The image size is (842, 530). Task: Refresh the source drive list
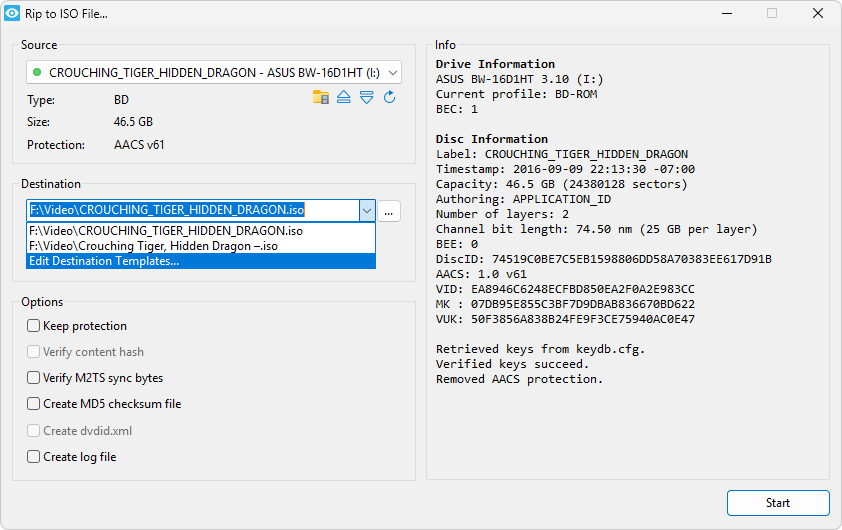coord(390,97)
